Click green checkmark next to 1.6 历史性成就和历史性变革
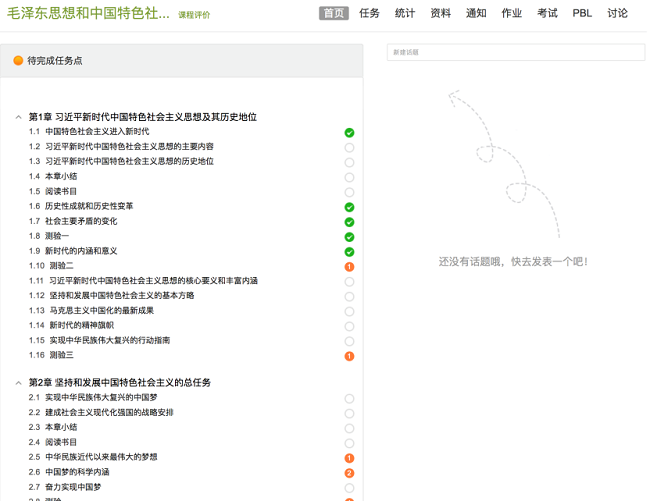This screenshot has width=657, height=501. point(349,207)
